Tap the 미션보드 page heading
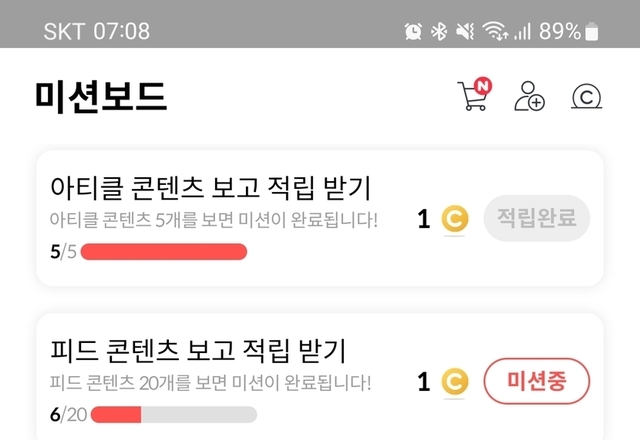 tap(100, 96)
